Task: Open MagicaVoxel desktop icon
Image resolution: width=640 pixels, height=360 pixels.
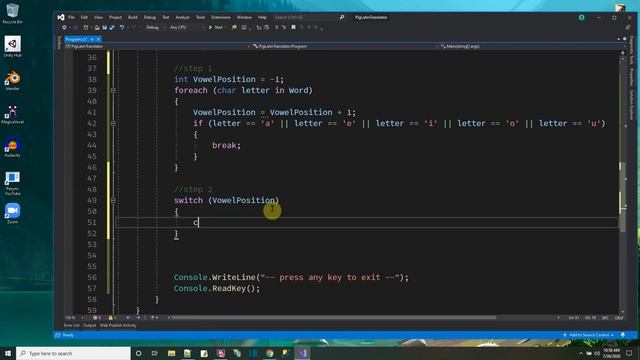Action: point(12,114)
